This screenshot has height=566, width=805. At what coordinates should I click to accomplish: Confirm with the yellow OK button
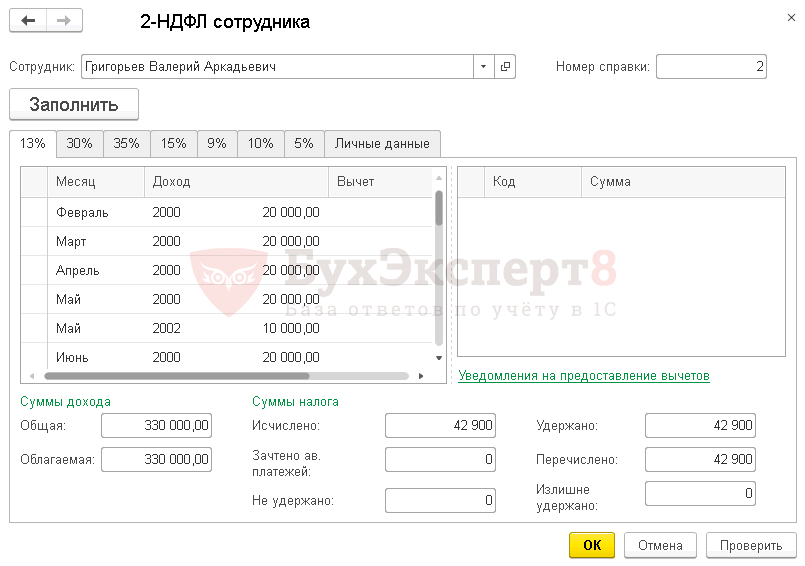tap(592, 545)
